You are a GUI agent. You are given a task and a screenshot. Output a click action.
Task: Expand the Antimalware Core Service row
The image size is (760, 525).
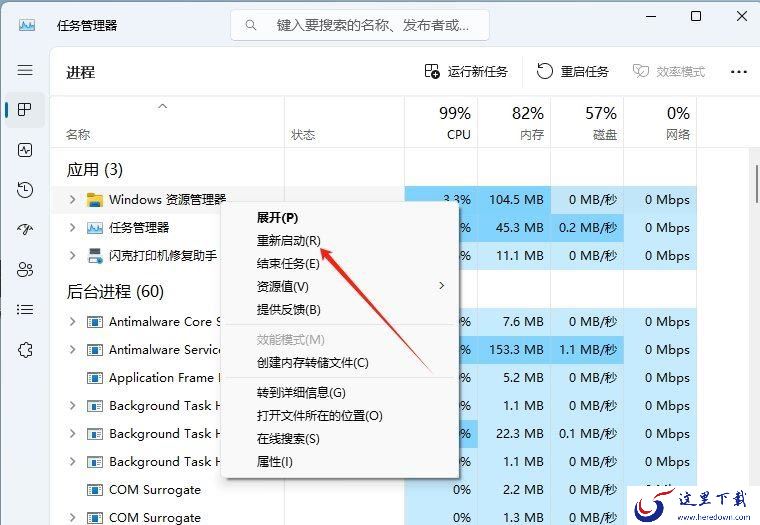coord(72,321)
